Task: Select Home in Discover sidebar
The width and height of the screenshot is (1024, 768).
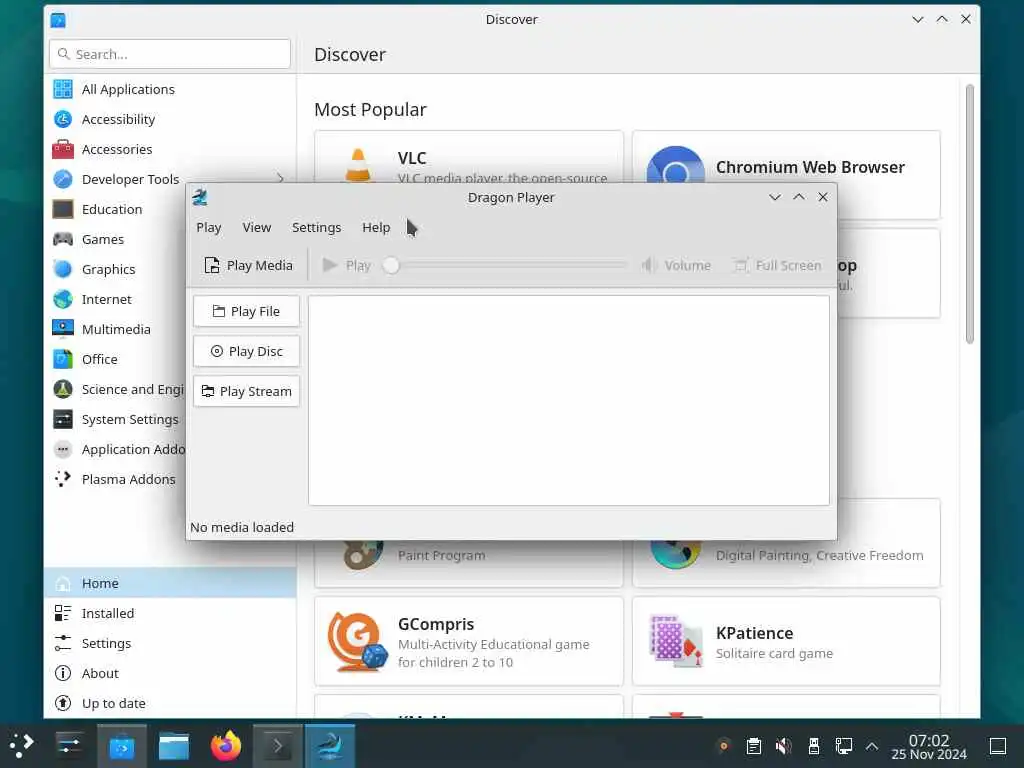Action: point(170,583)
